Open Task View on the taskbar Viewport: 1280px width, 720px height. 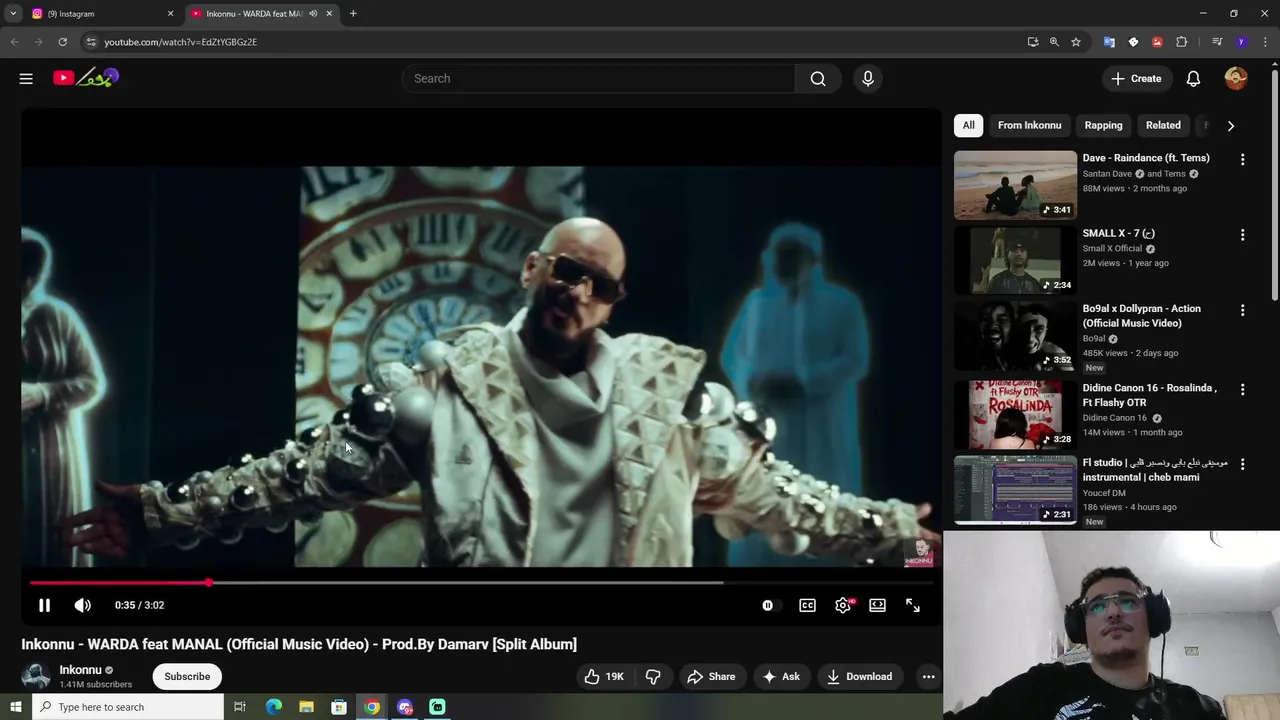pos(240,707)
